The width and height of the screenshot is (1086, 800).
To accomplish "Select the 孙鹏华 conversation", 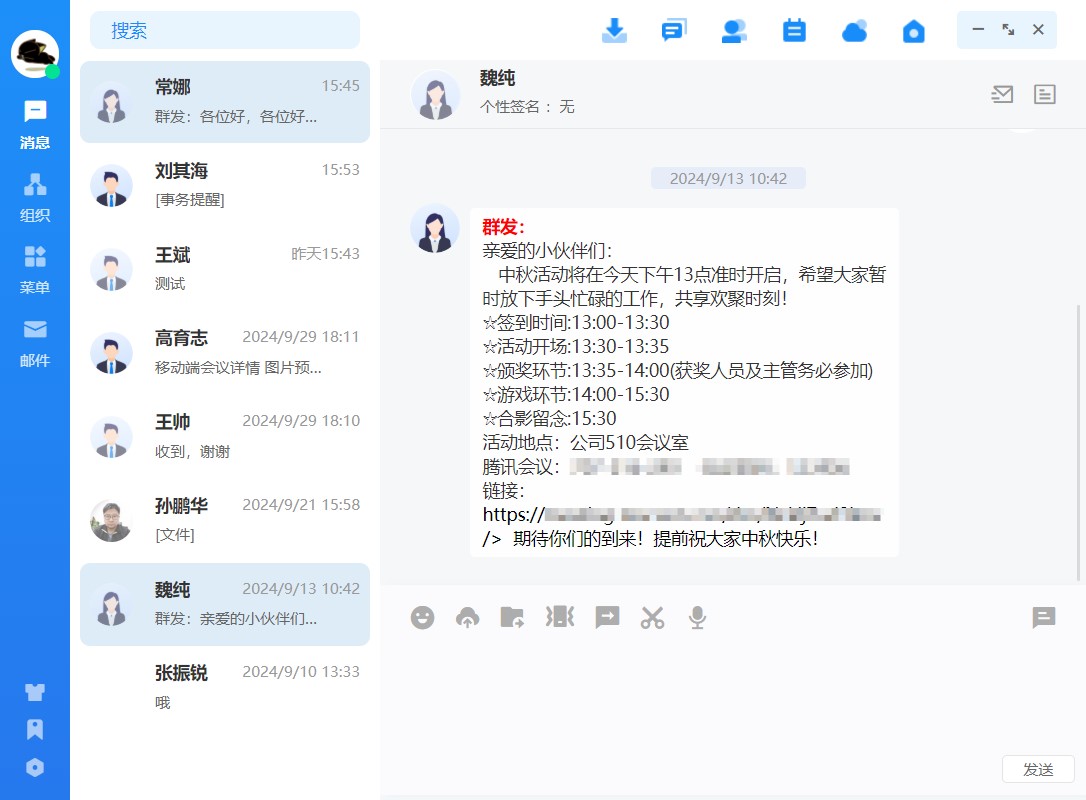I will tap(225, 520).
